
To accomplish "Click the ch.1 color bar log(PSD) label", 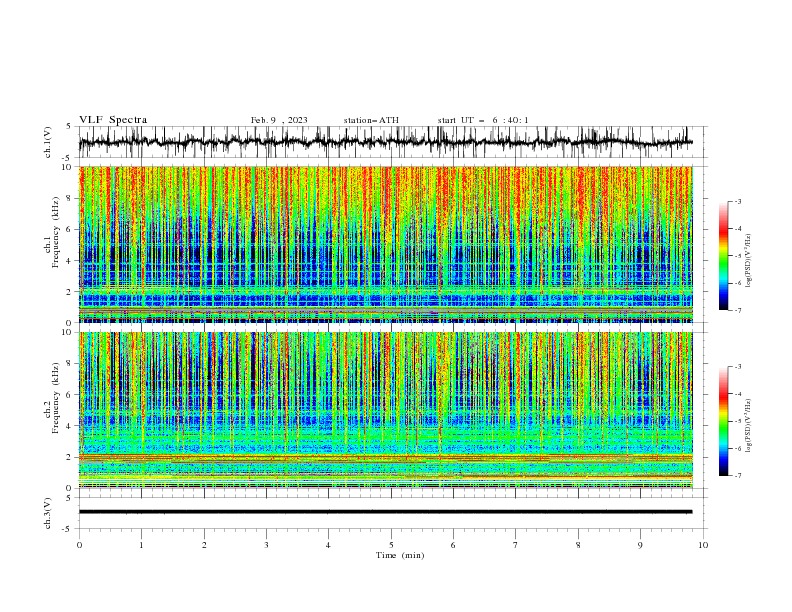I will pyautogui.click(x=748, y=261).
